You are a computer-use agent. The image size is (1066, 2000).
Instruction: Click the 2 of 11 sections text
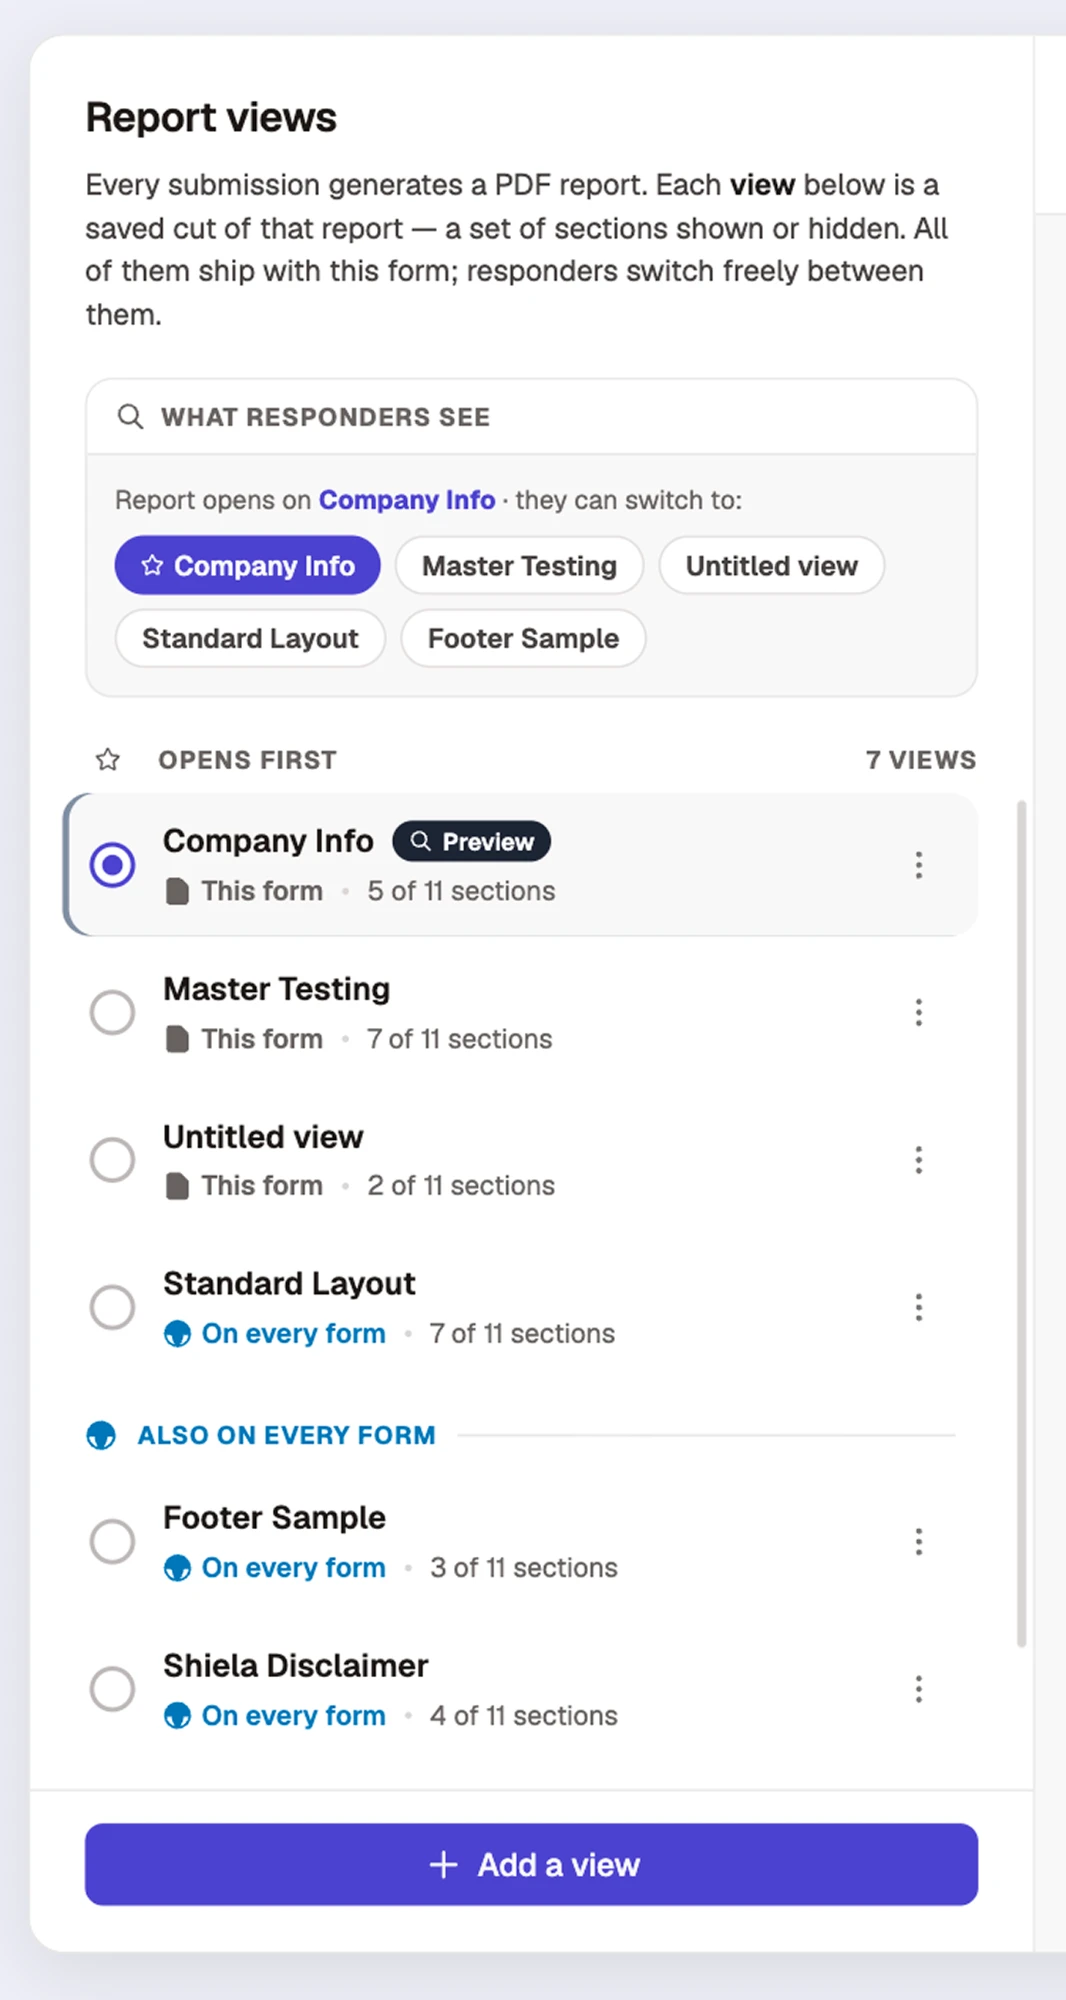coord(461,1186)
